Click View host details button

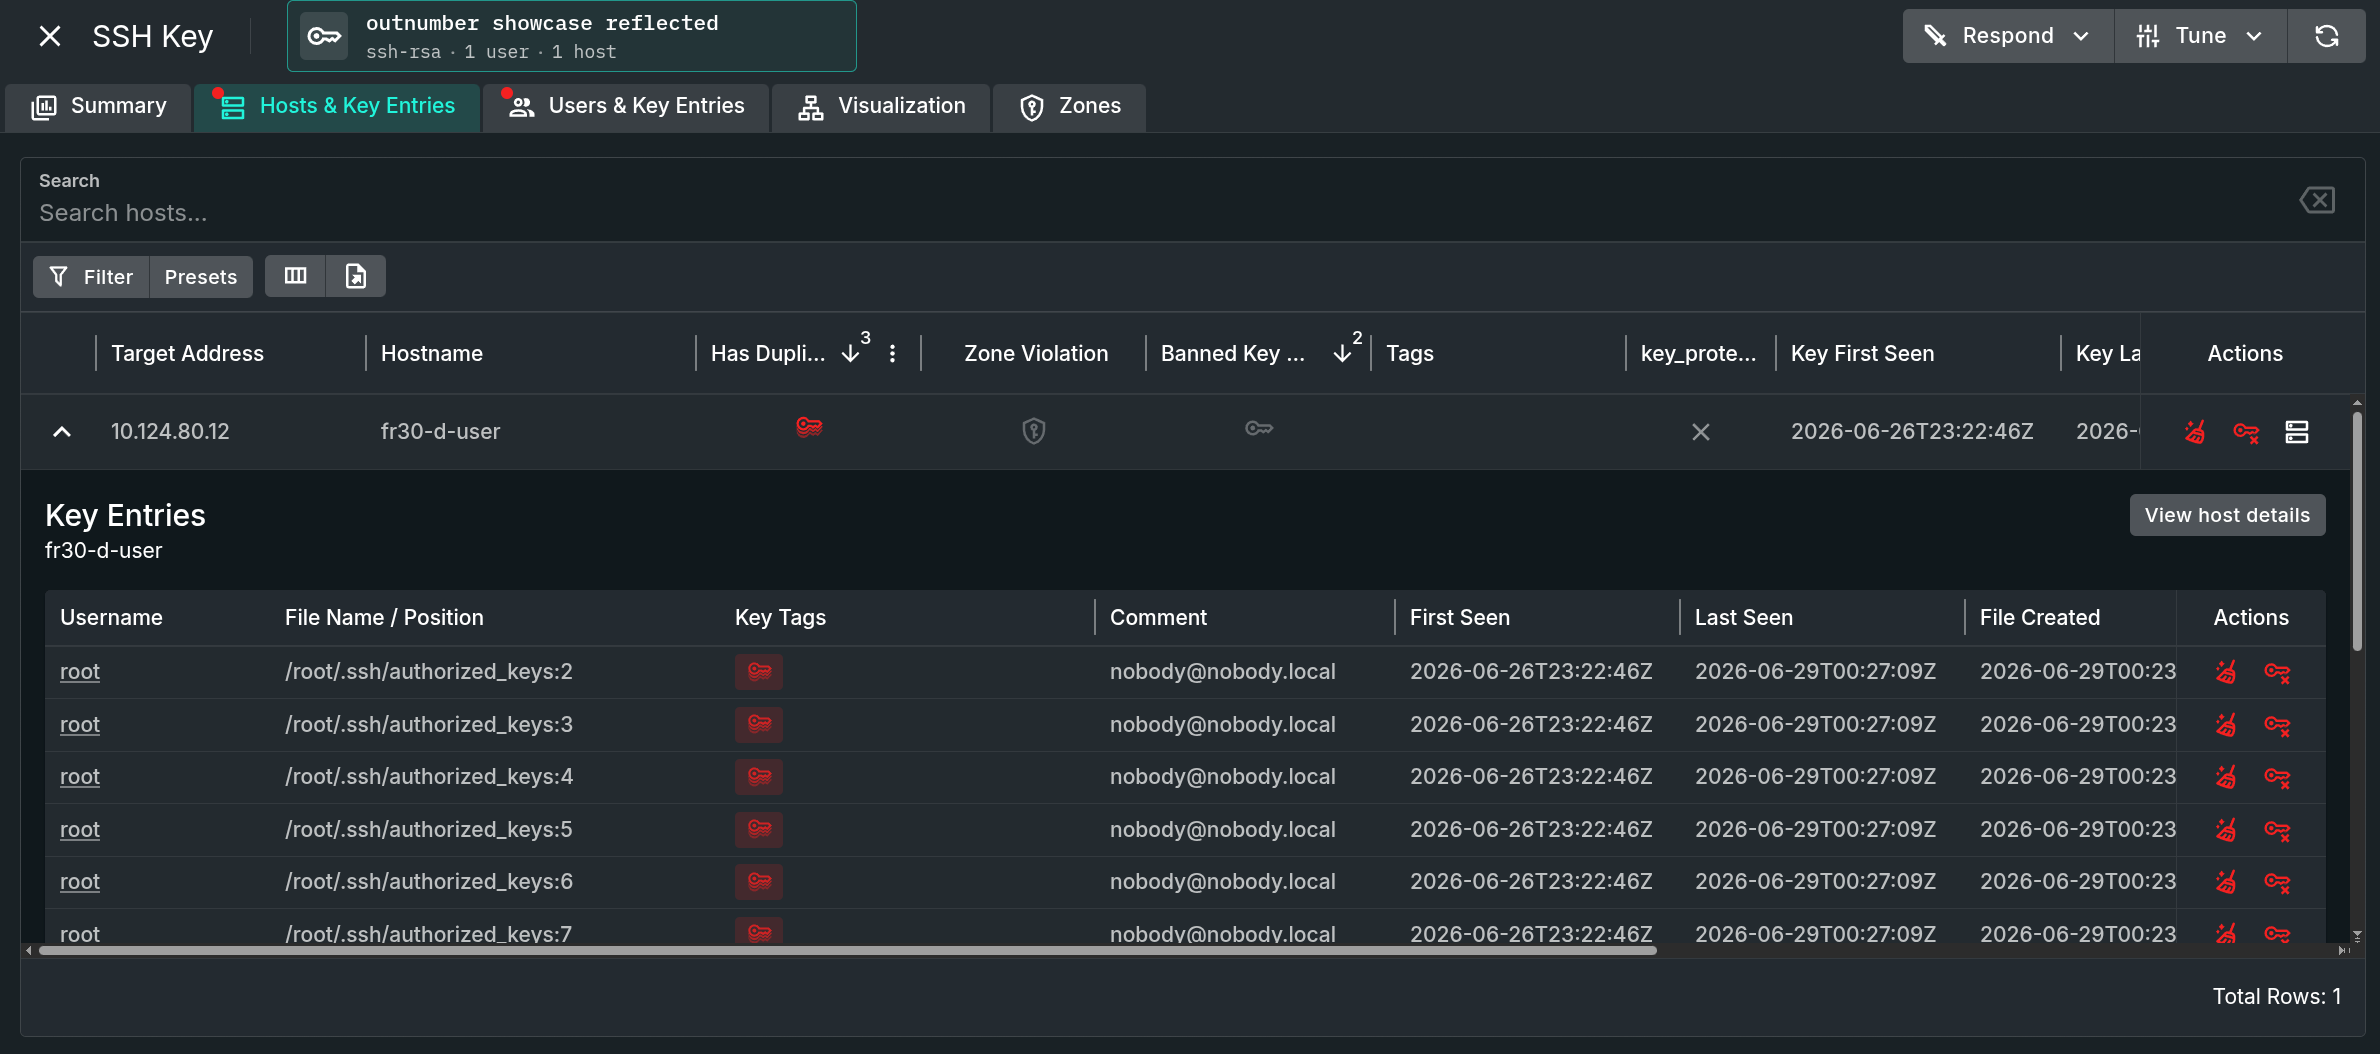[2227, 515]
